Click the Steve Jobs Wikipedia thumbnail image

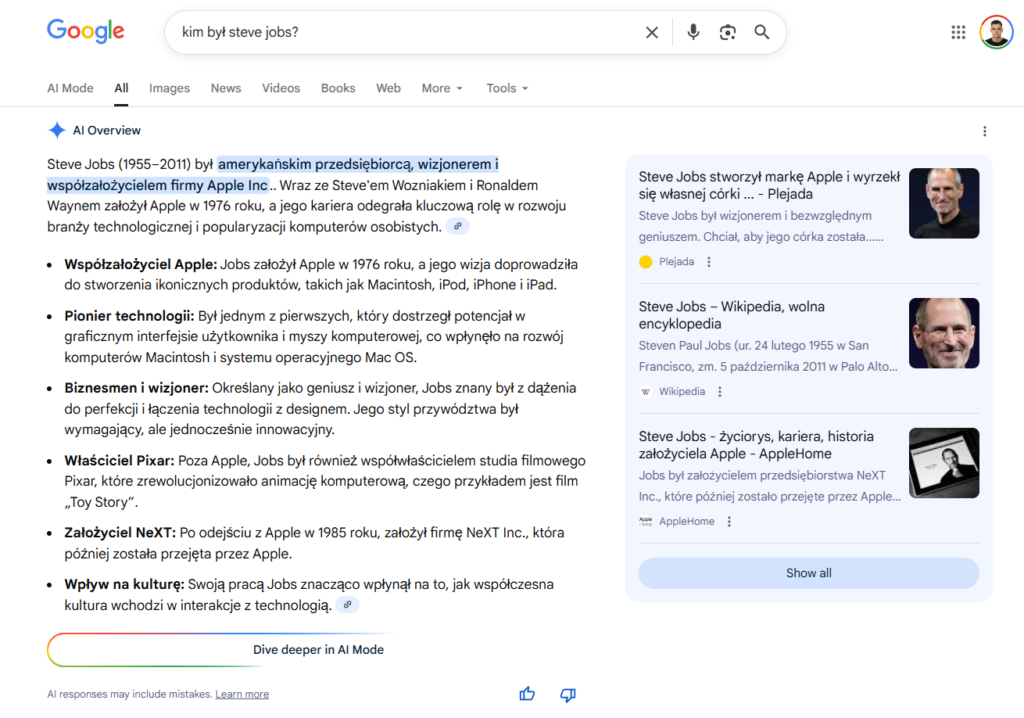[943, 333]
